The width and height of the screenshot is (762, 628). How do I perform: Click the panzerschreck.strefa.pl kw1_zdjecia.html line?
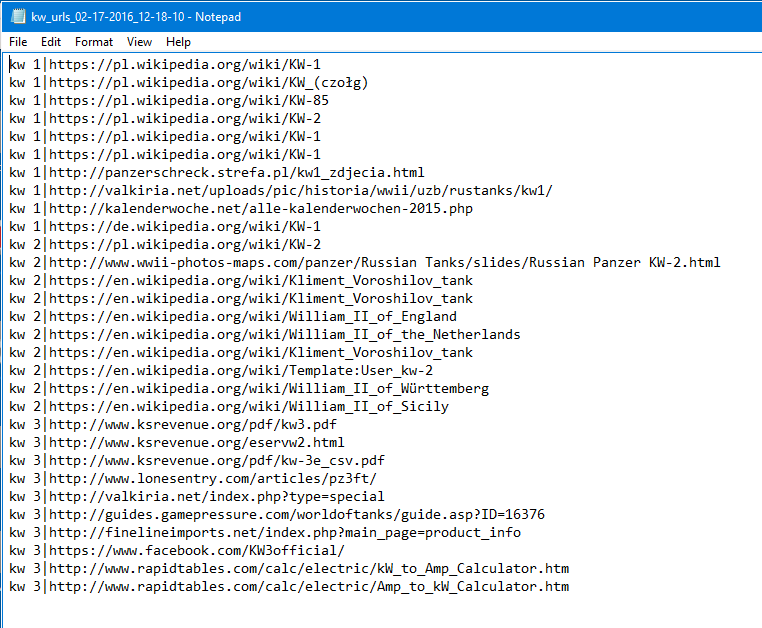pyautogui.click(x=217, y=173)
